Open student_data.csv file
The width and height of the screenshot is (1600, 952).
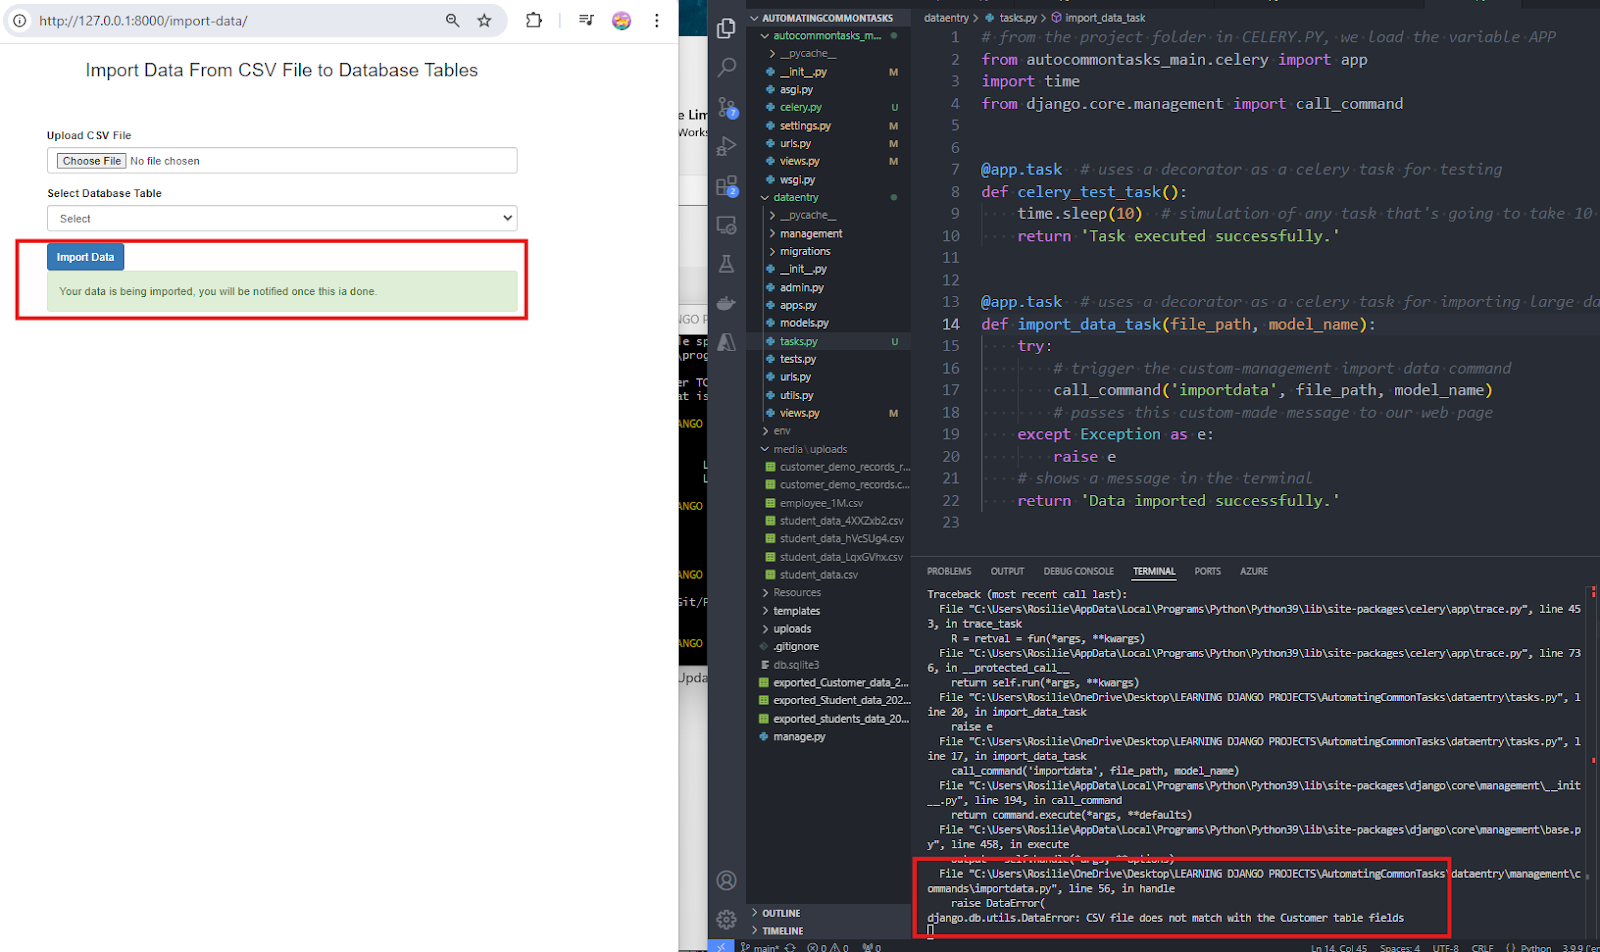click(x=818, y=575)
